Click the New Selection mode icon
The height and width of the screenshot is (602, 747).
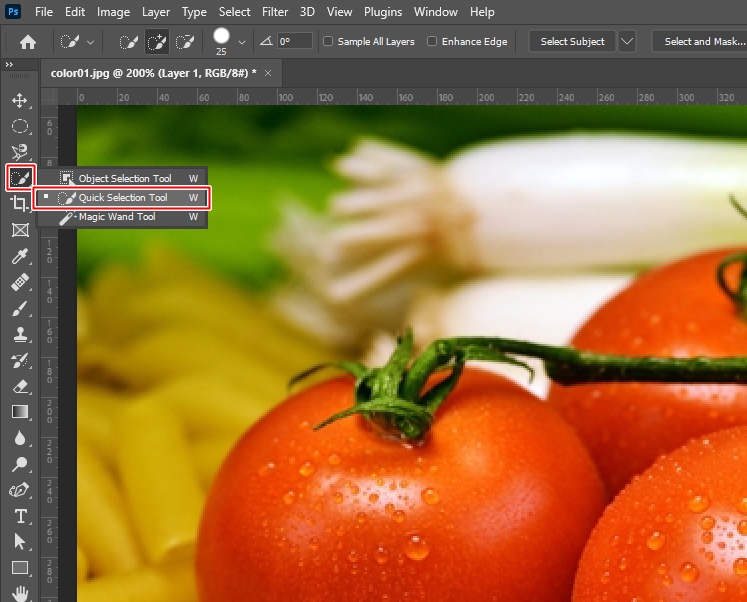point(128,42)
